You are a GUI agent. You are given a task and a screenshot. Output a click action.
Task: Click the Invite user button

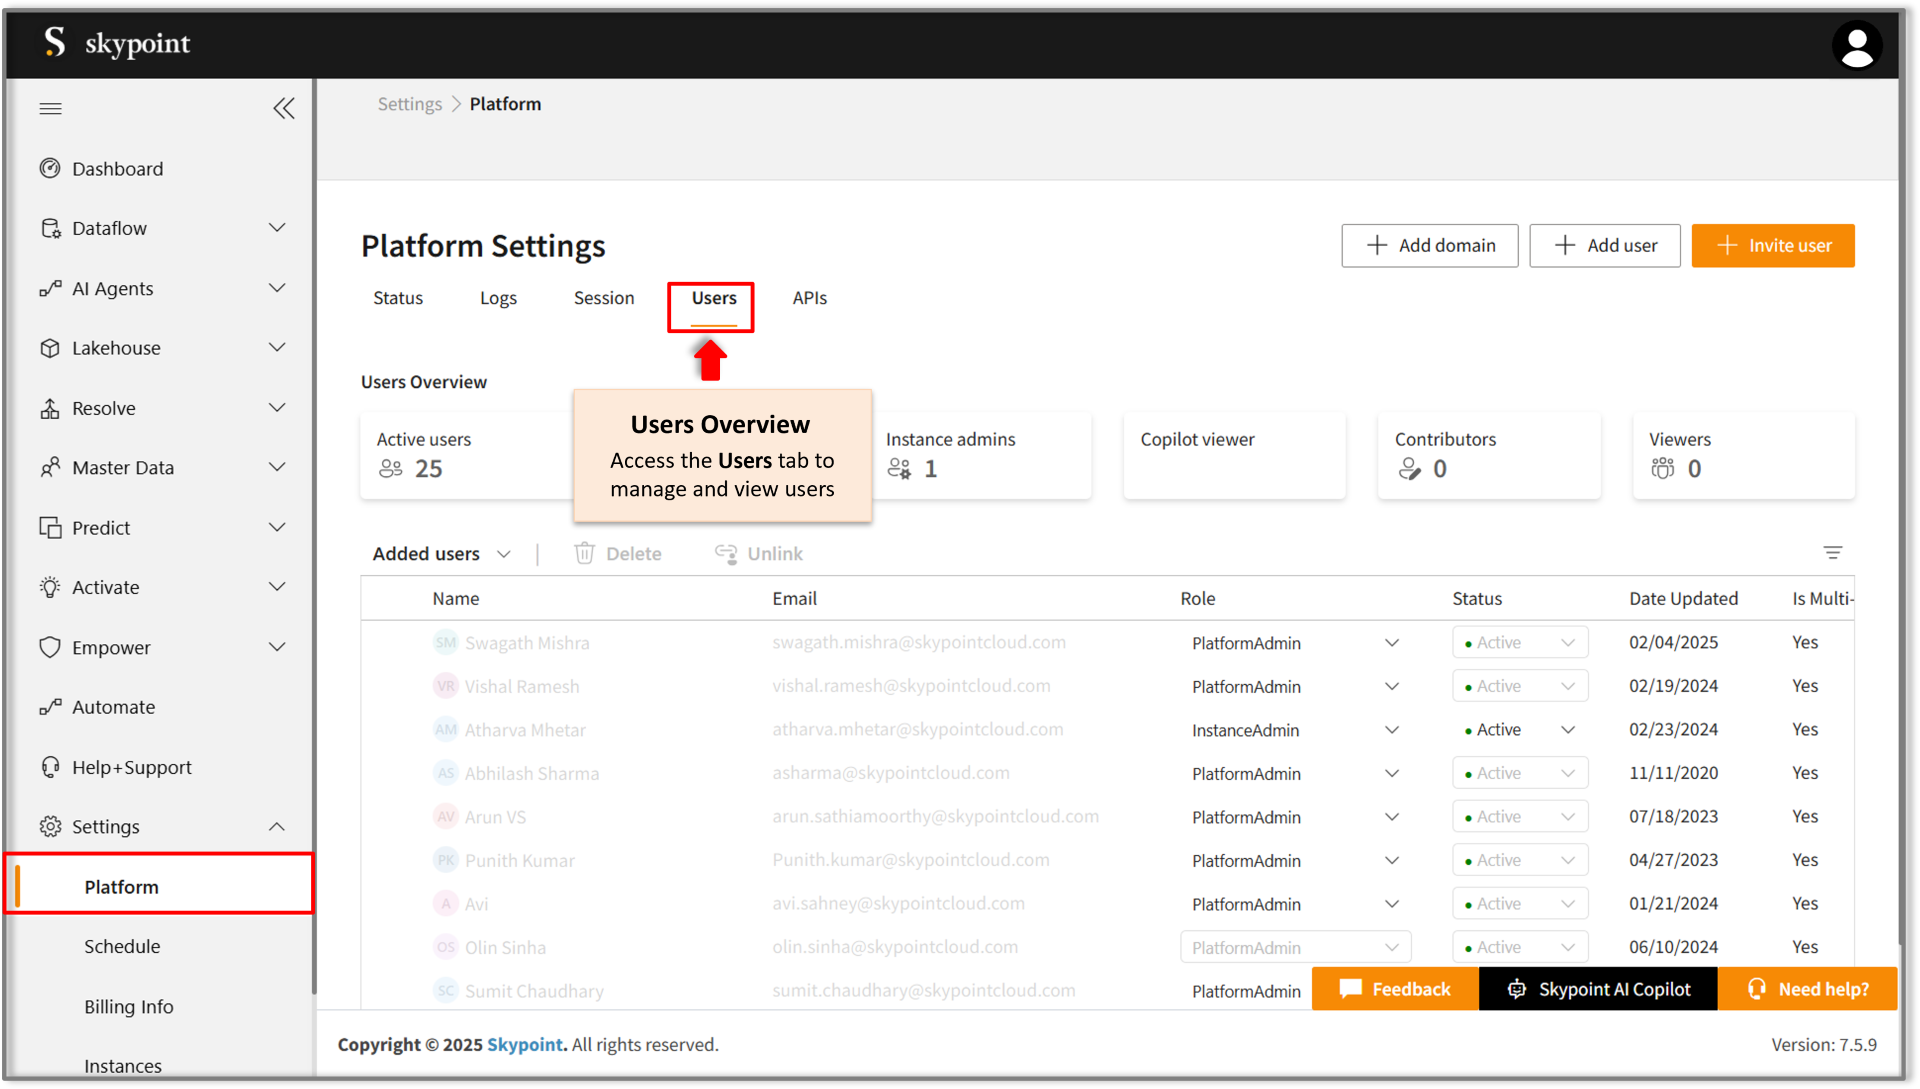(x=1772, y=246)
